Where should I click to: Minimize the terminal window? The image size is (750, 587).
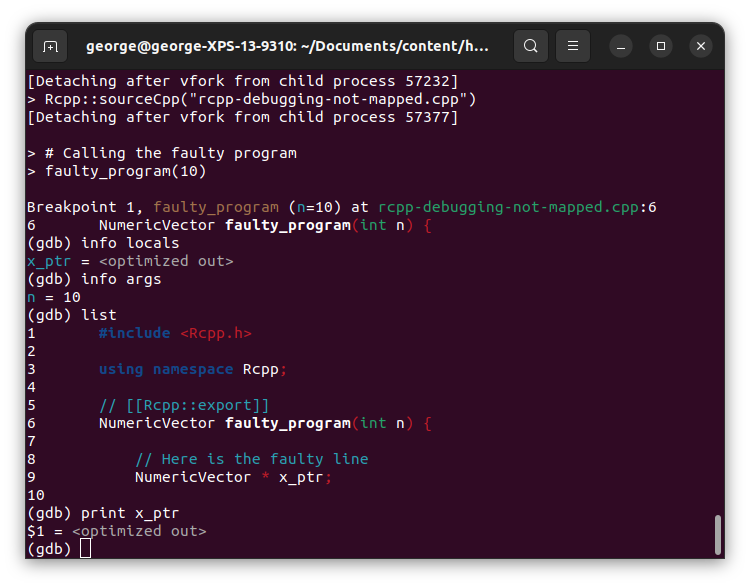click(x=620, y=46)
